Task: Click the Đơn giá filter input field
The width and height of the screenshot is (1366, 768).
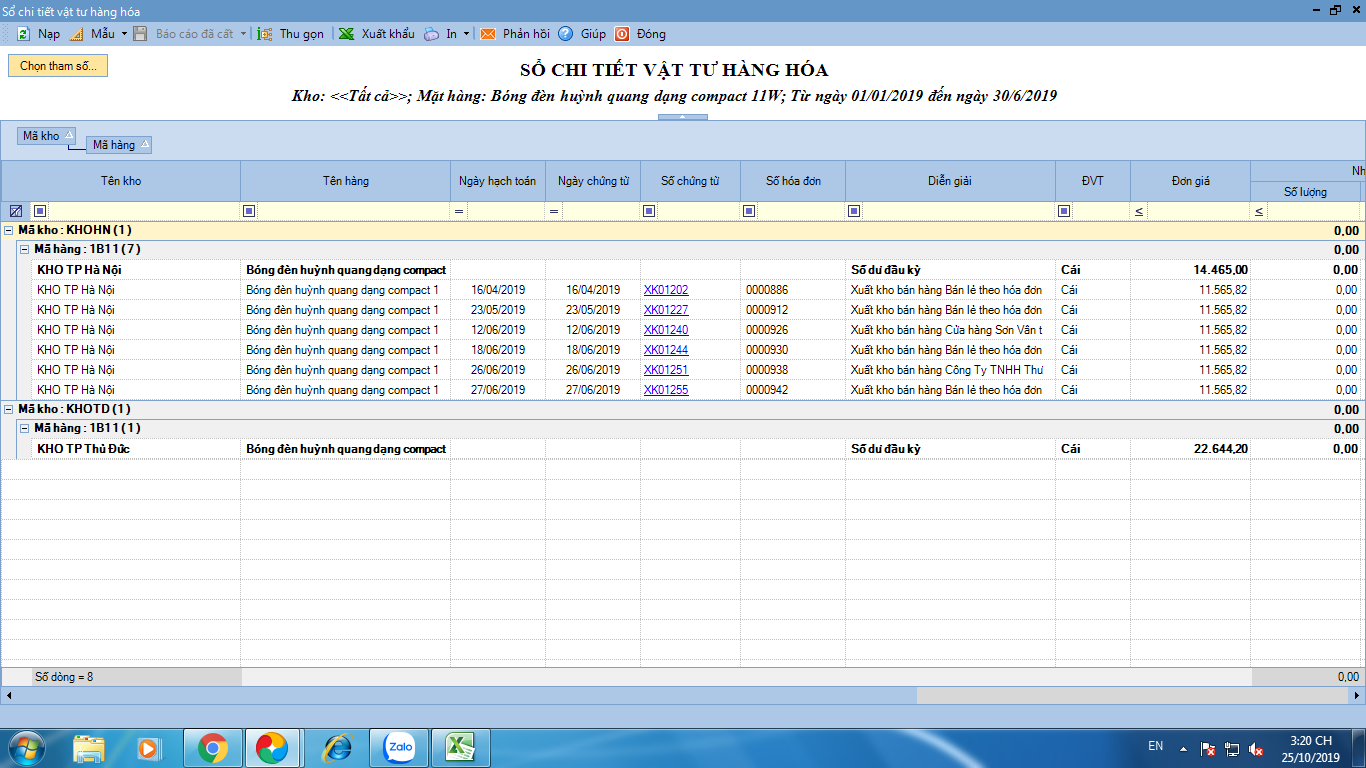Action: click(x=1198, y=211)
